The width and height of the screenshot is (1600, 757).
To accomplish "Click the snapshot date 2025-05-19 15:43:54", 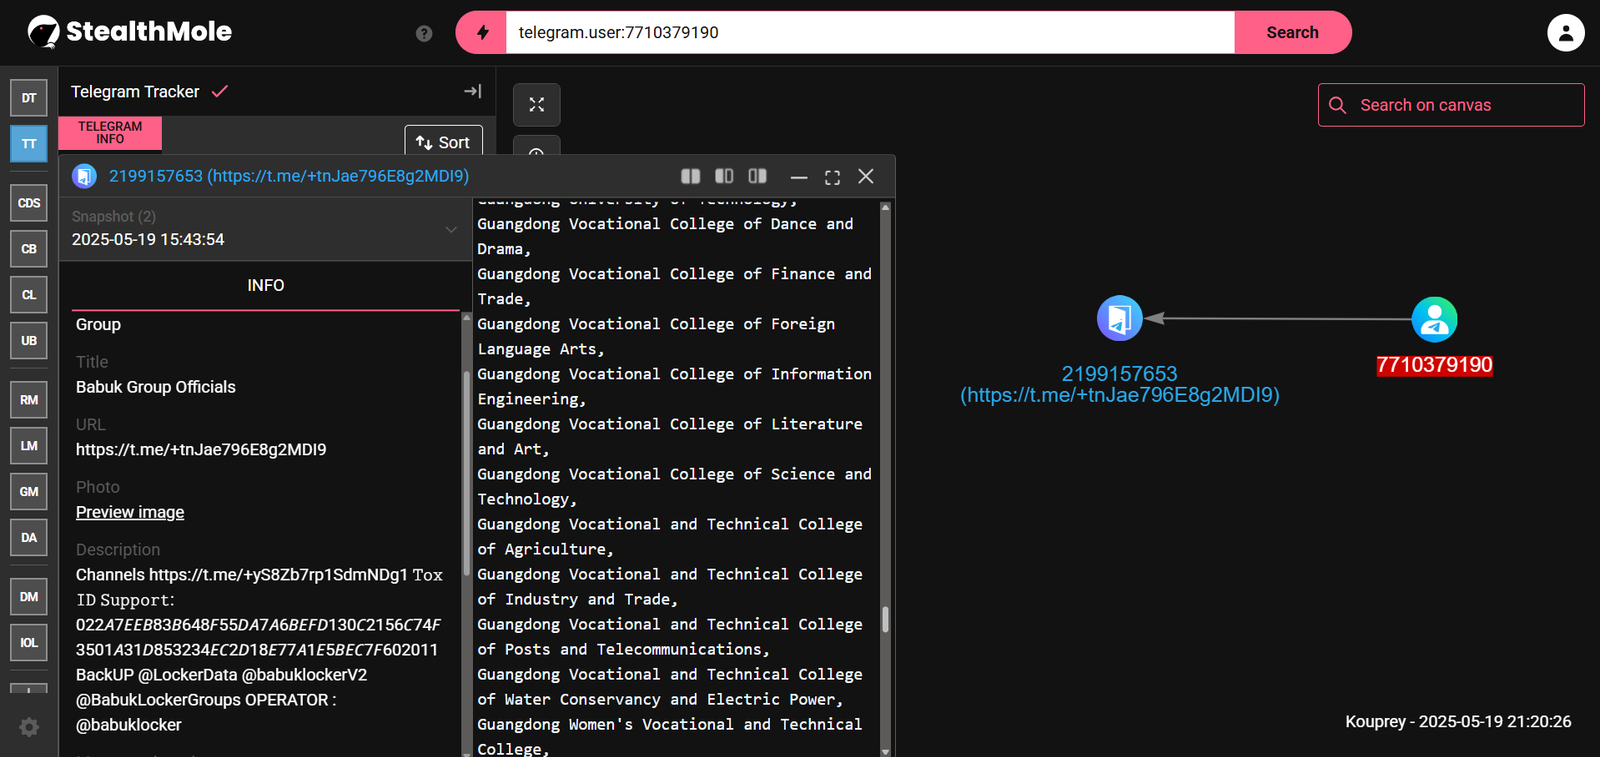I will coord(148,240).
